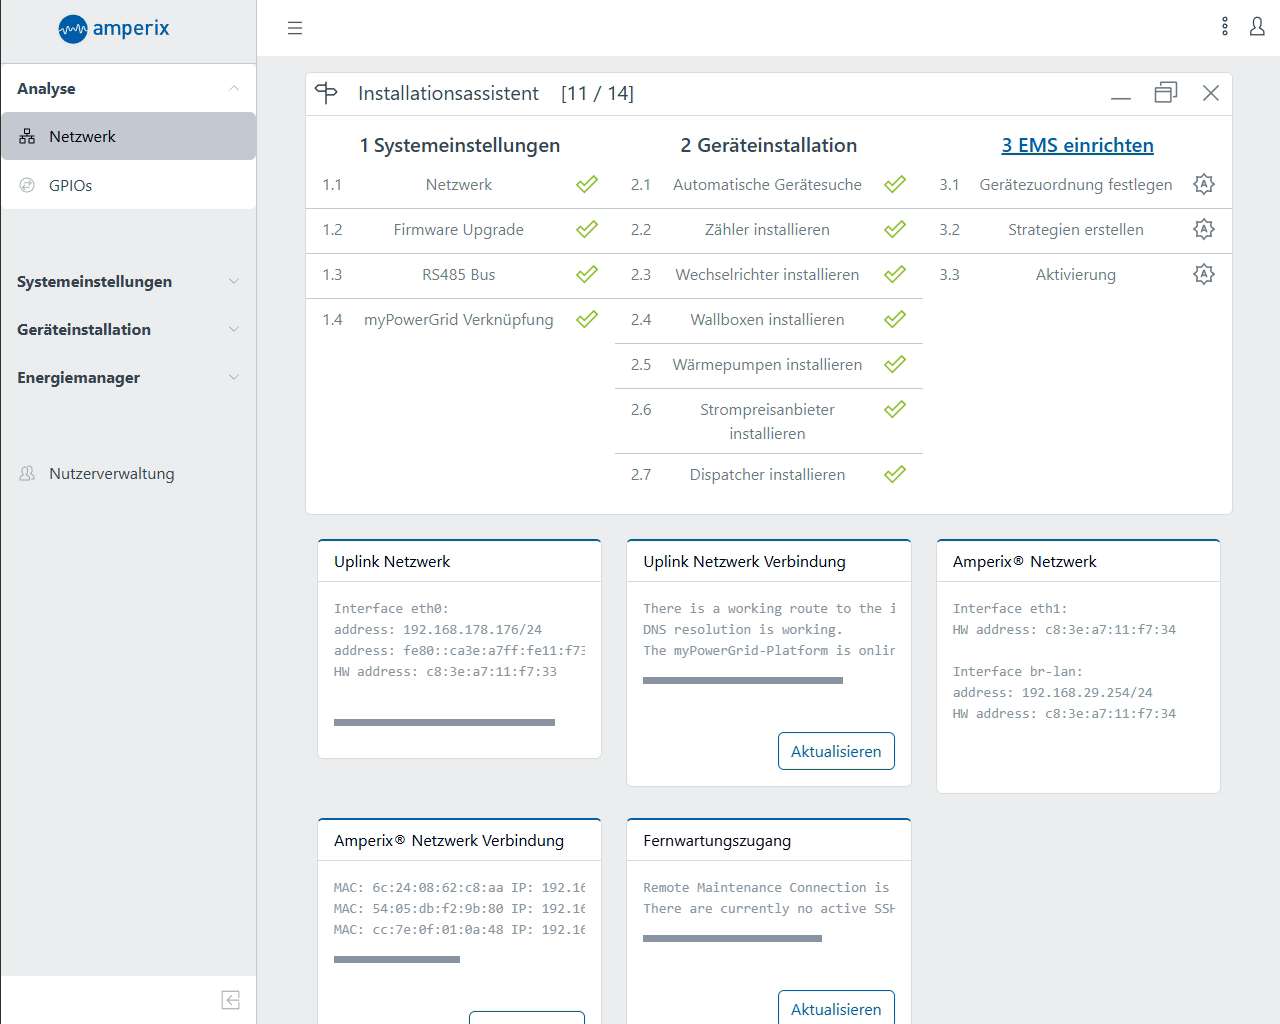
Task: Click checkmark for Dispatcher installieren
Action: 895,474
